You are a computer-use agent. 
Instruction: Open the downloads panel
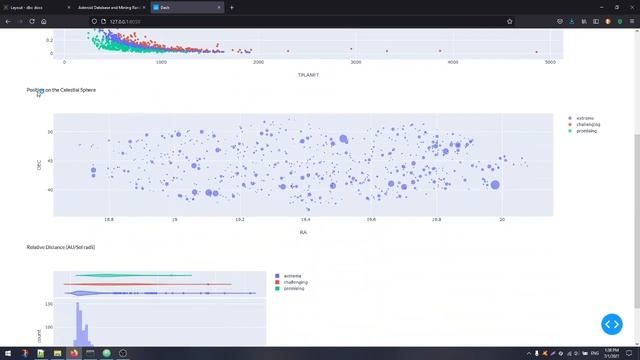click(572, 21)
